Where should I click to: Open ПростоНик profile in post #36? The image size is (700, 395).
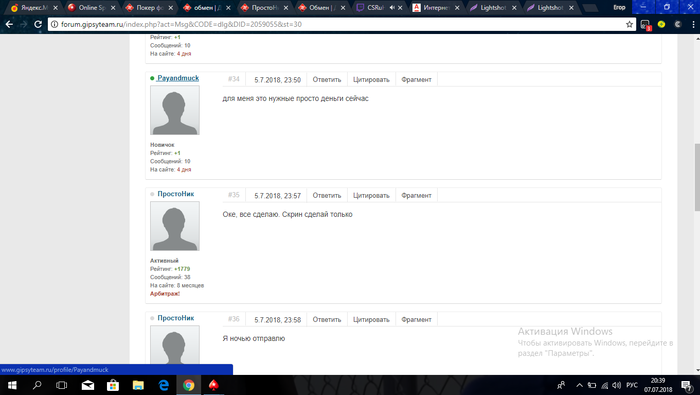pyautogui.click(x=175, y=318)
